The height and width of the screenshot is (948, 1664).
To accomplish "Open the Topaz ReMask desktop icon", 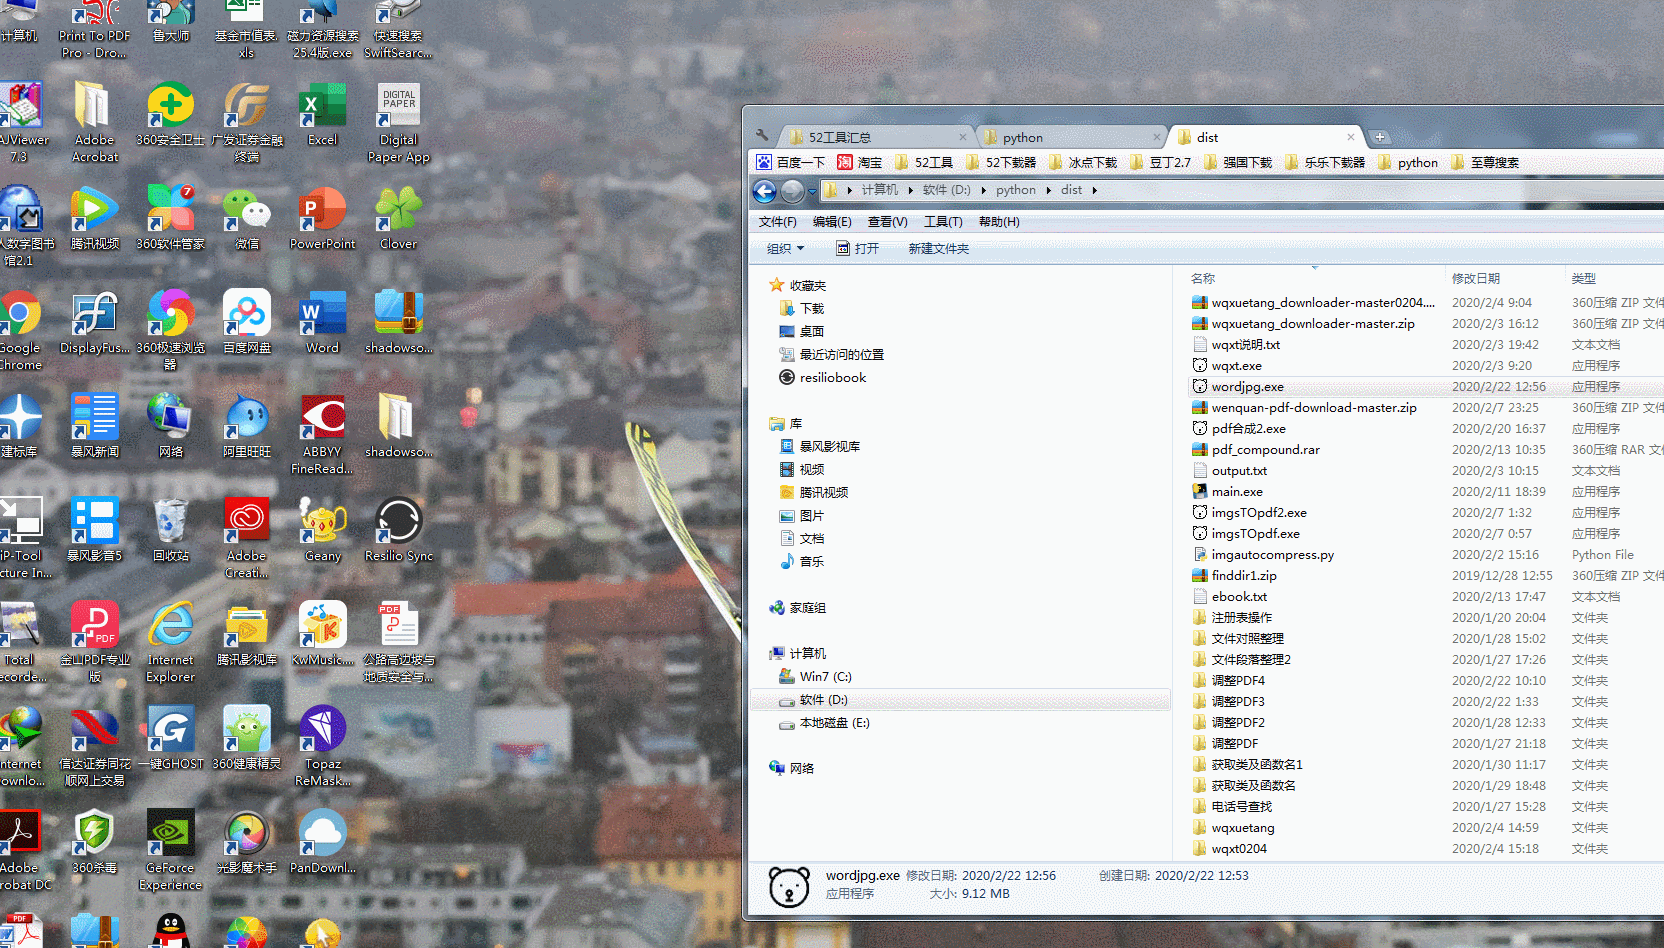I will click(322, 746).
